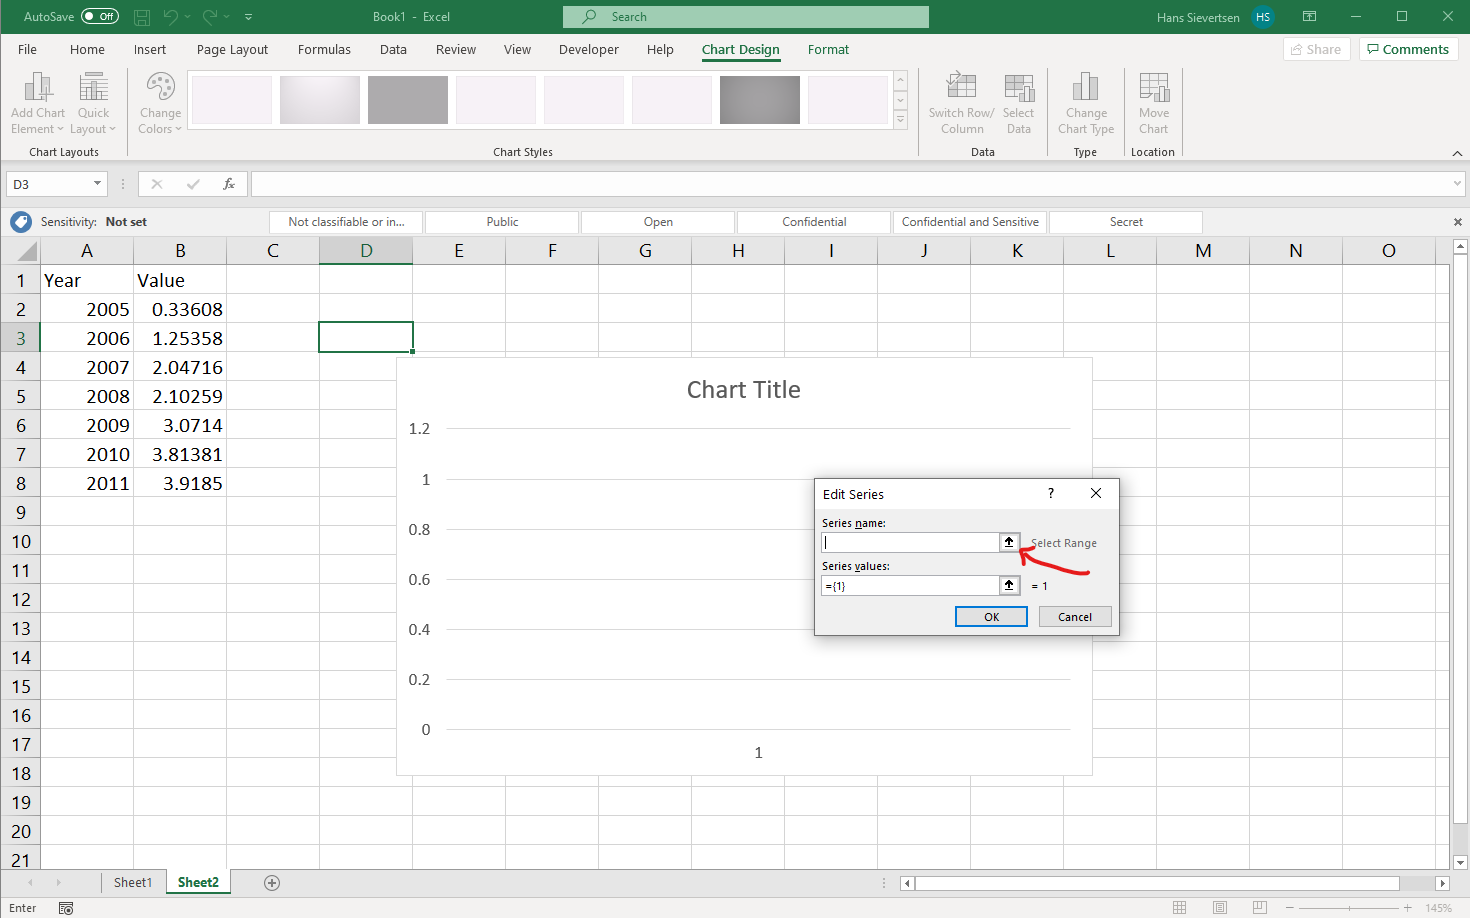Select Secret sensitivity label

(1126, 222)
